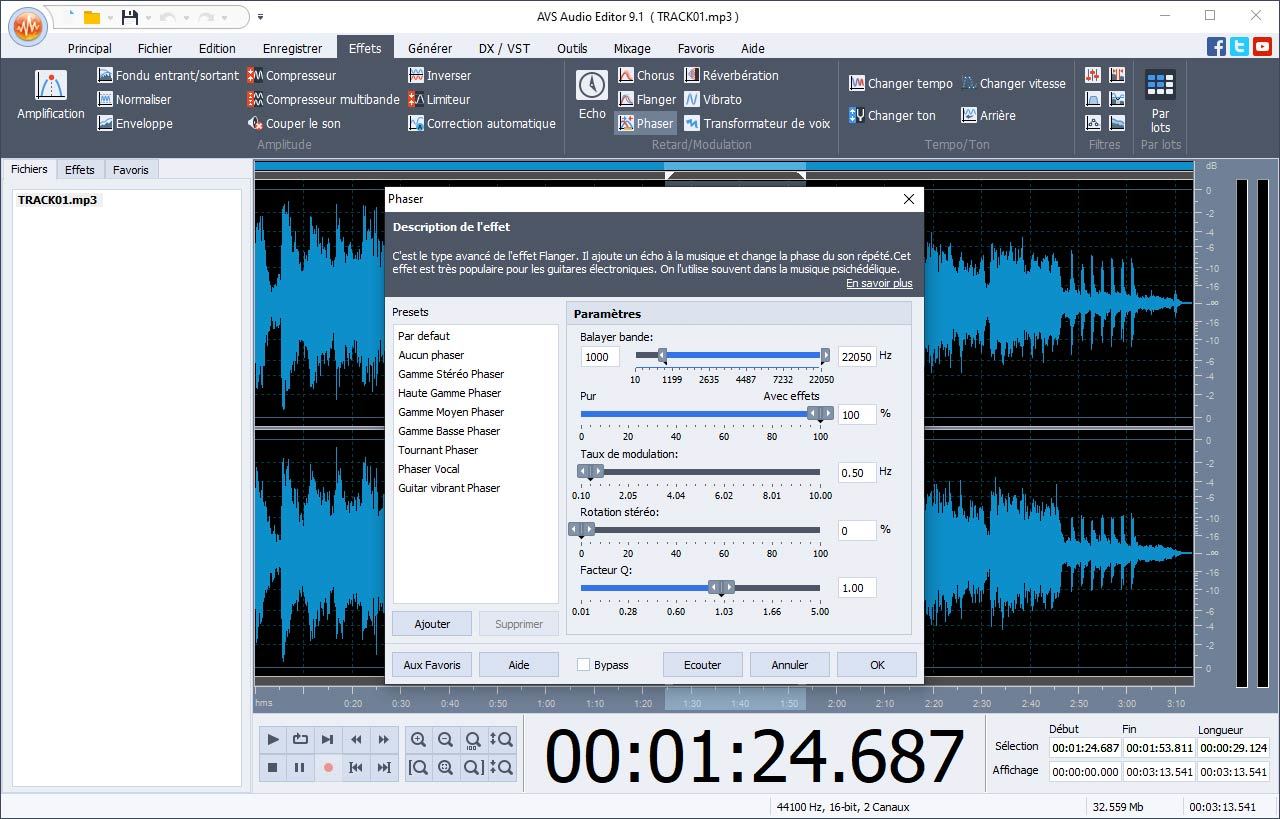This screenshot has height=819, width=1280.
Task: Click the Stop playback button
Action: click(x=274, y=768)
